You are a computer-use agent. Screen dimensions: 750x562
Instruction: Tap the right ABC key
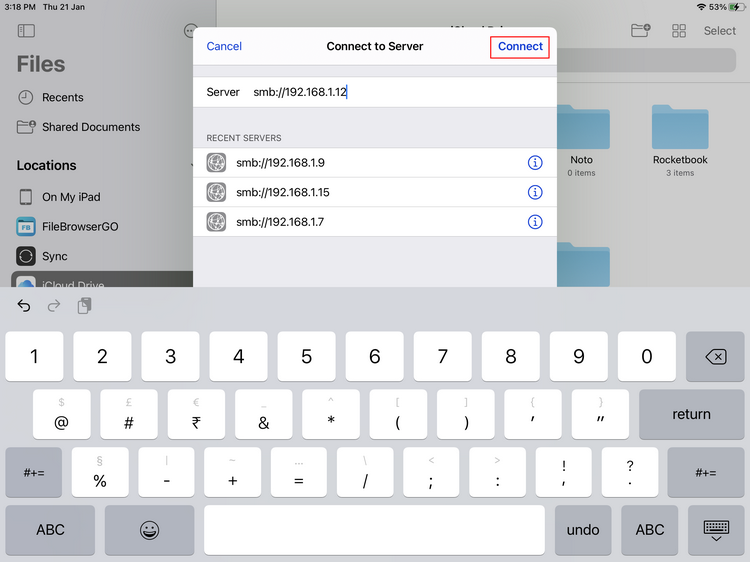click(x=650, y=530)
